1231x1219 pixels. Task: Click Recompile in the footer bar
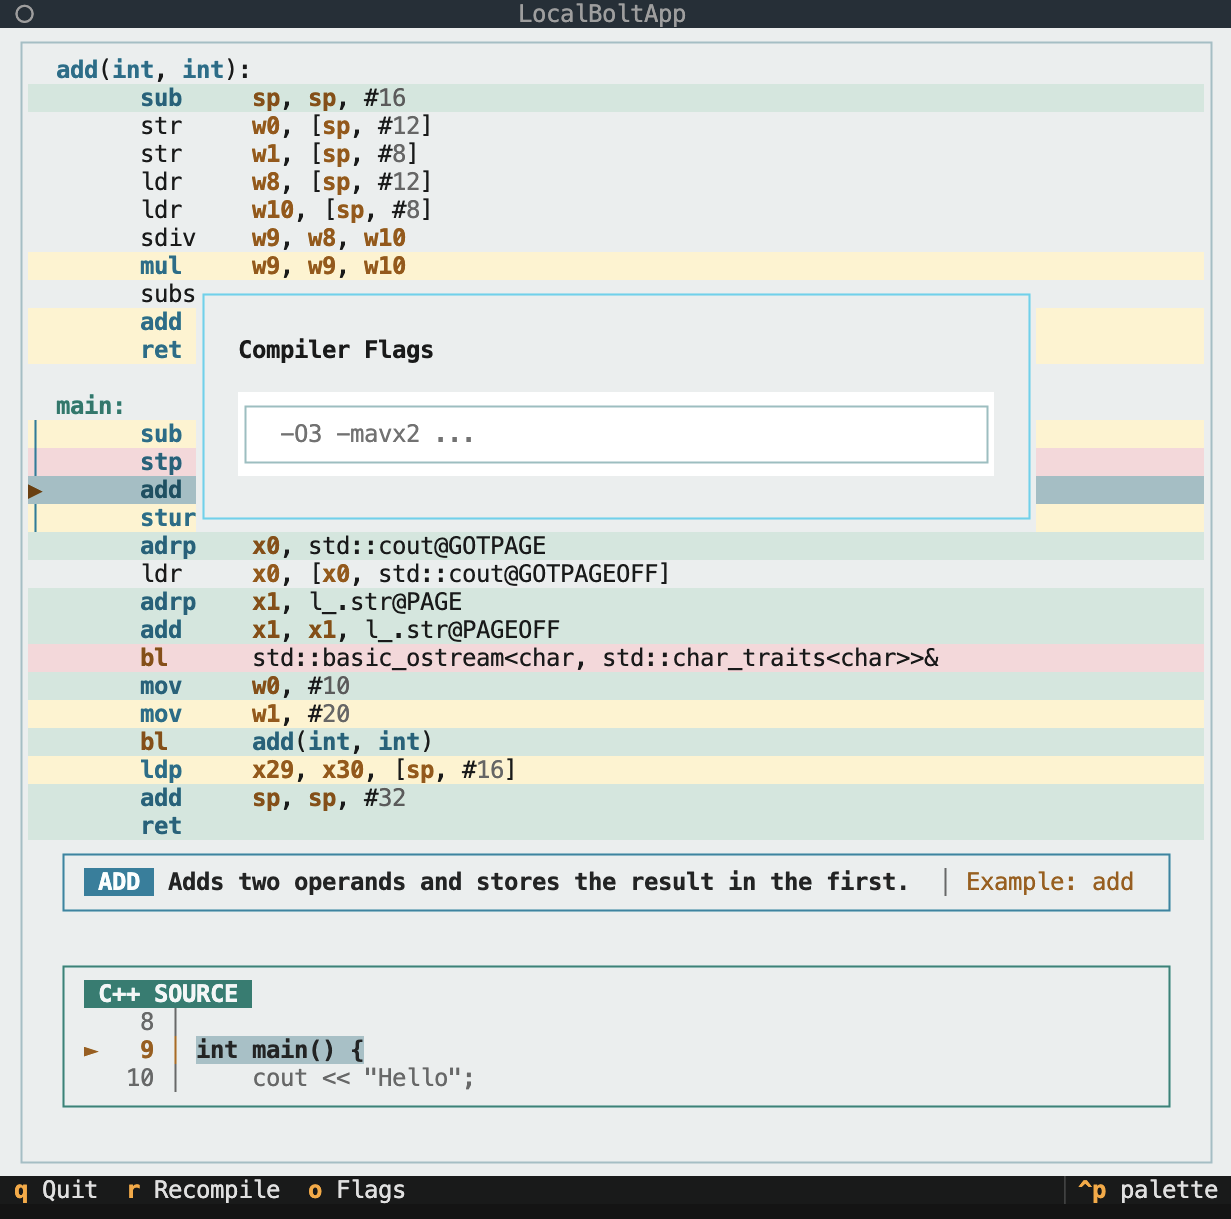pos(204,1190)
